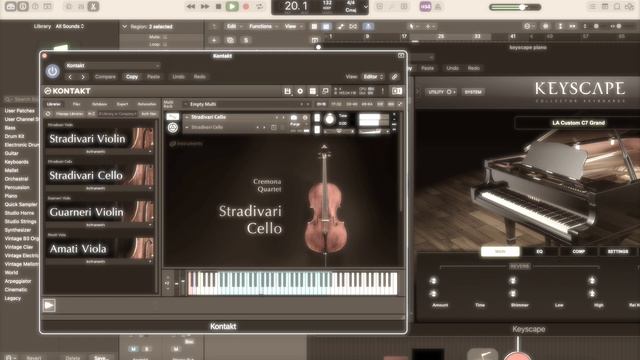Select the Libraries tab in Kontakt browser
Image resolution: width=640 pixels, height=360 pixels.
(x=53, y=104)
